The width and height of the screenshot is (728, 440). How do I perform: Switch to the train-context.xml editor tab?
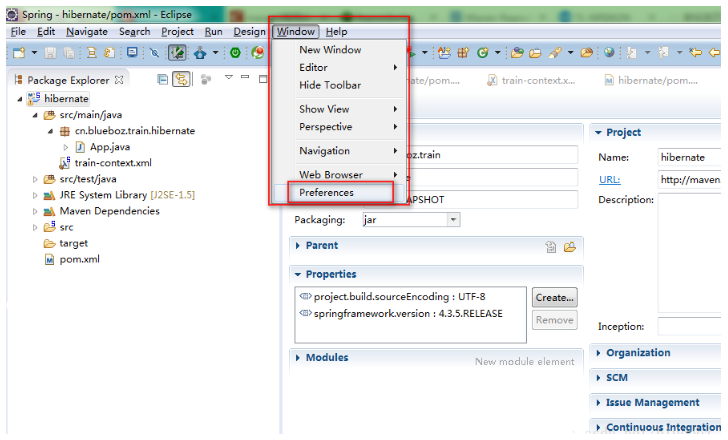[536, 80]
